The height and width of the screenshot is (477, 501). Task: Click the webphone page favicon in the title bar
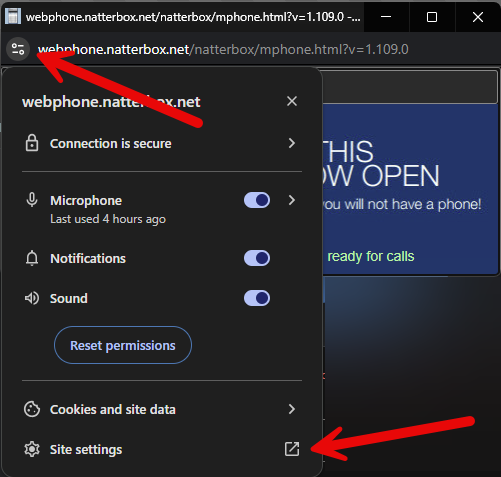13,16
